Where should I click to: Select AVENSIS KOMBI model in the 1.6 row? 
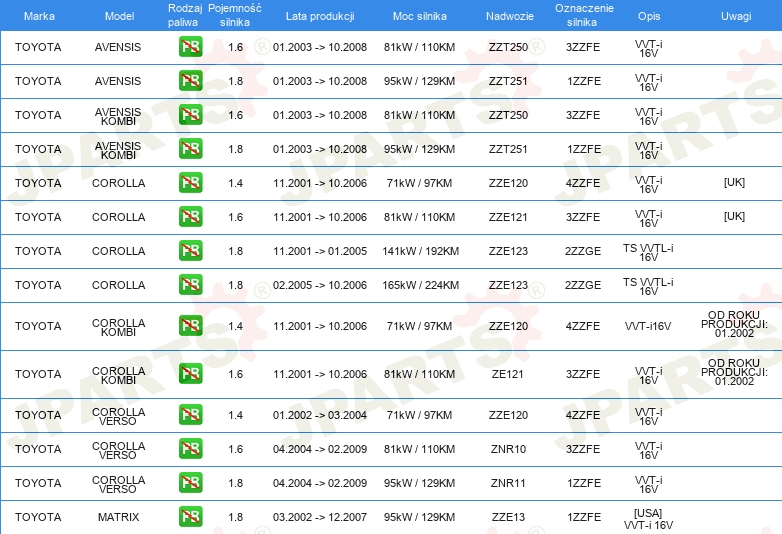[118, 116]
